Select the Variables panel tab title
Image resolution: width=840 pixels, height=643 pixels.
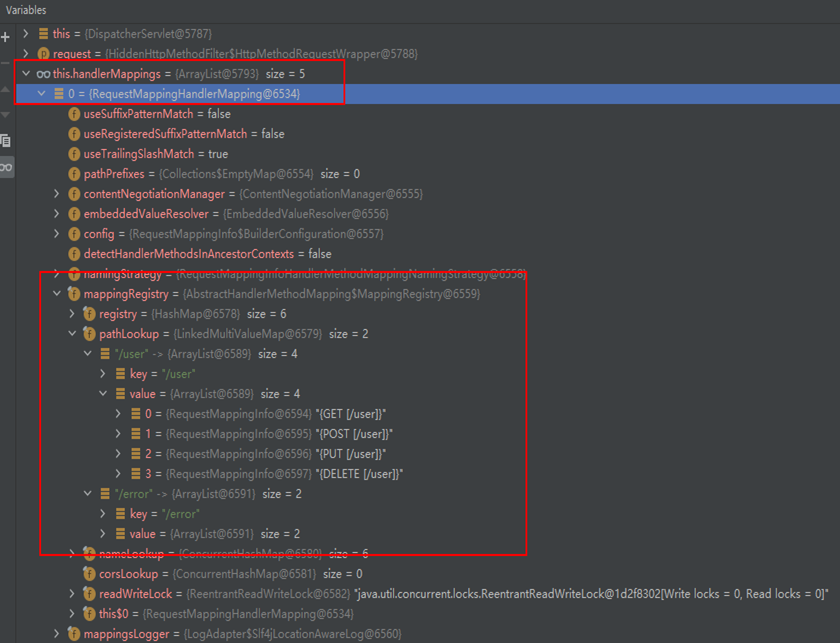(26, 10)
